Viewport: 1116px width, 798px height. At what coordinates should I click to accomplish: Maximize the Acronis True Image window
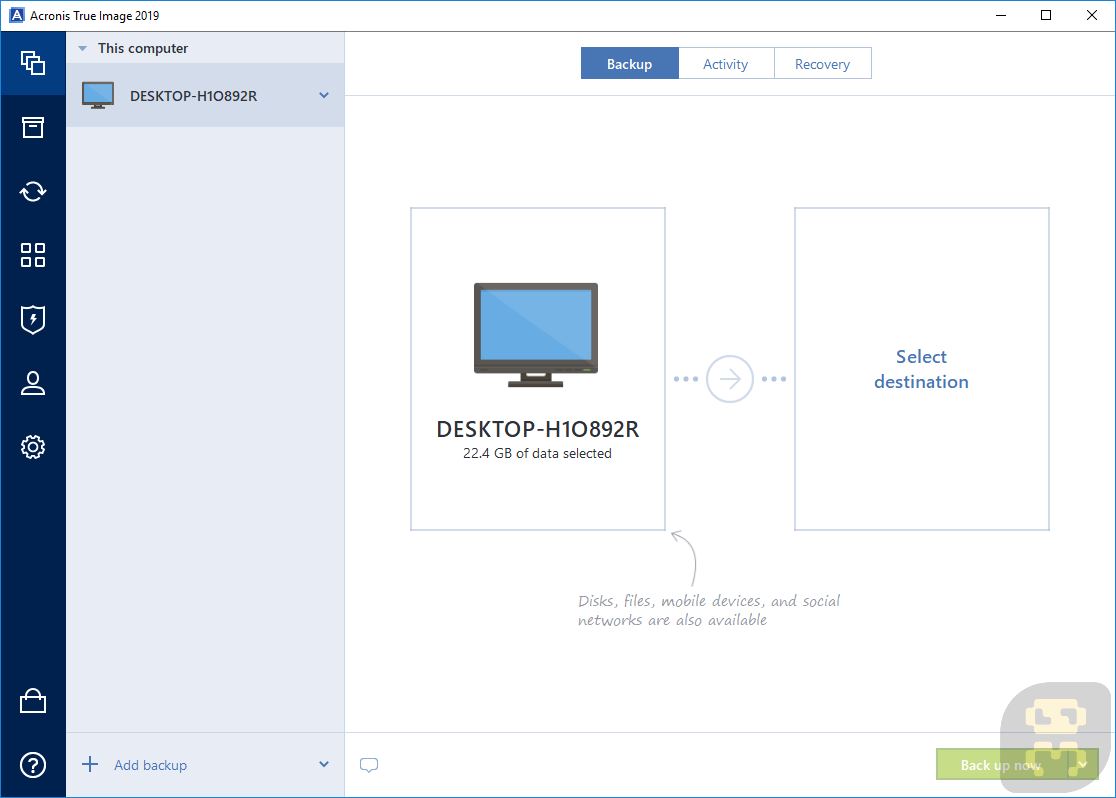[x=1046, y=15]
